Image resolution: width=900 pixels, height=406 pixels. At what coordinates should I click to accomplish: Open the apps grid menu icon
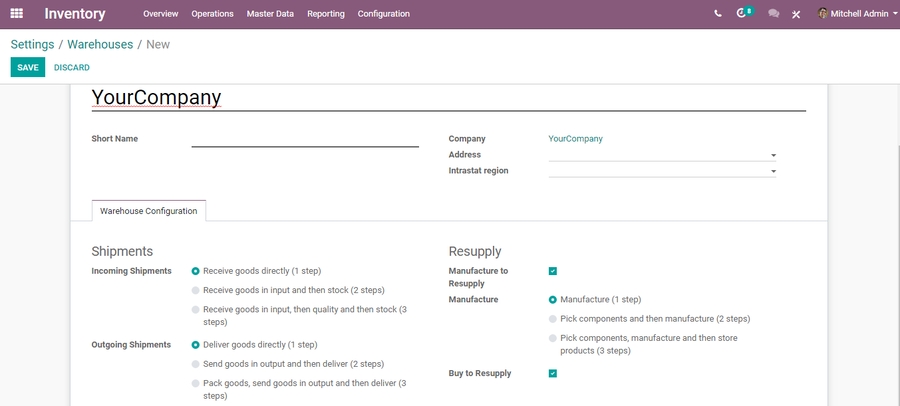tap(16, 14)
